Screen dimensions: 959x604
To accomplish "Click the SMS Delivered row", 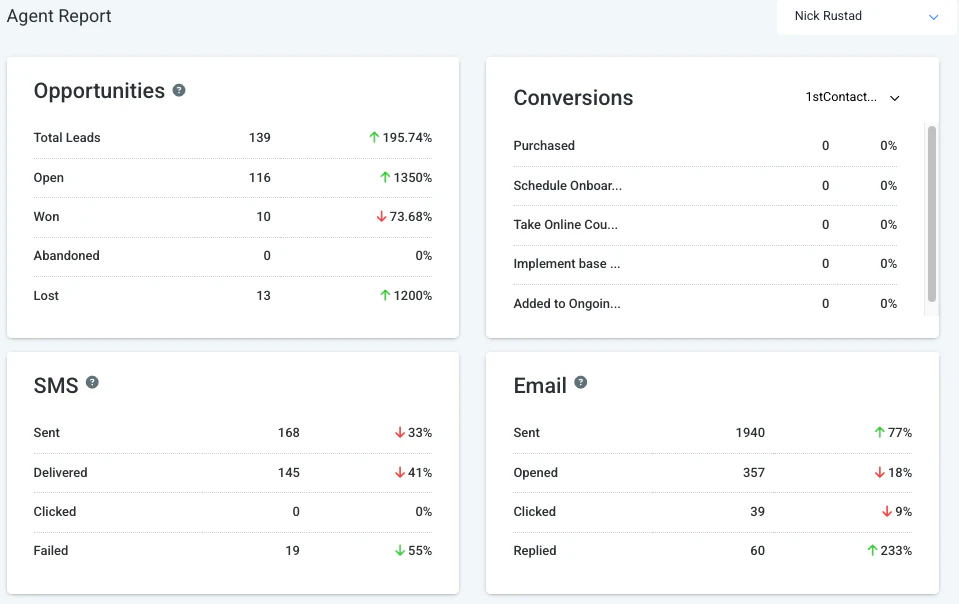I will (x=232, y=473).
